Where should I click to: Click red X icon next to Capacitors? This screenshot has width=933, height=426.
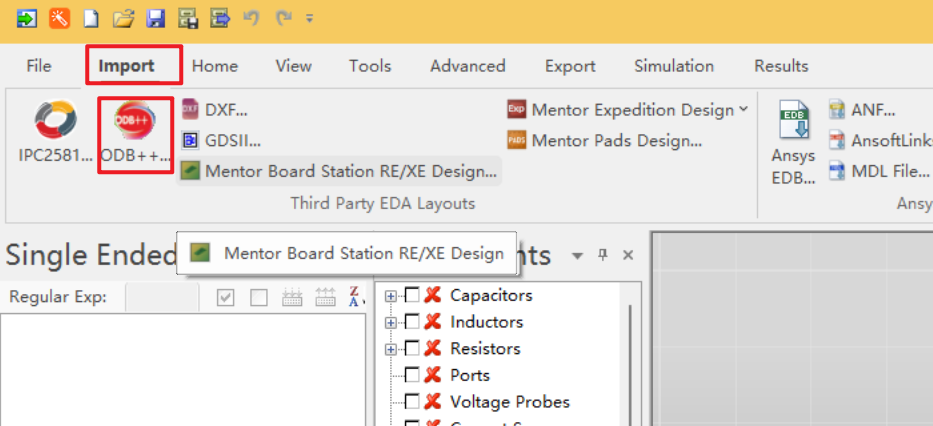point(433,295)
